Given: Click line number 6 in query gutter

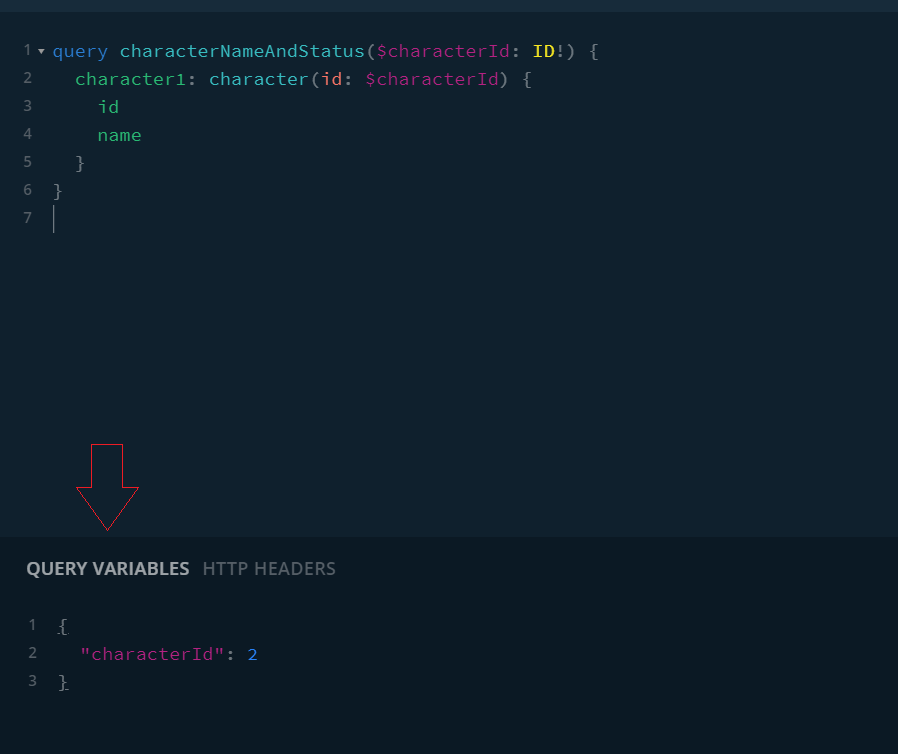Looking at the screenshot, I should coord(27,190).
